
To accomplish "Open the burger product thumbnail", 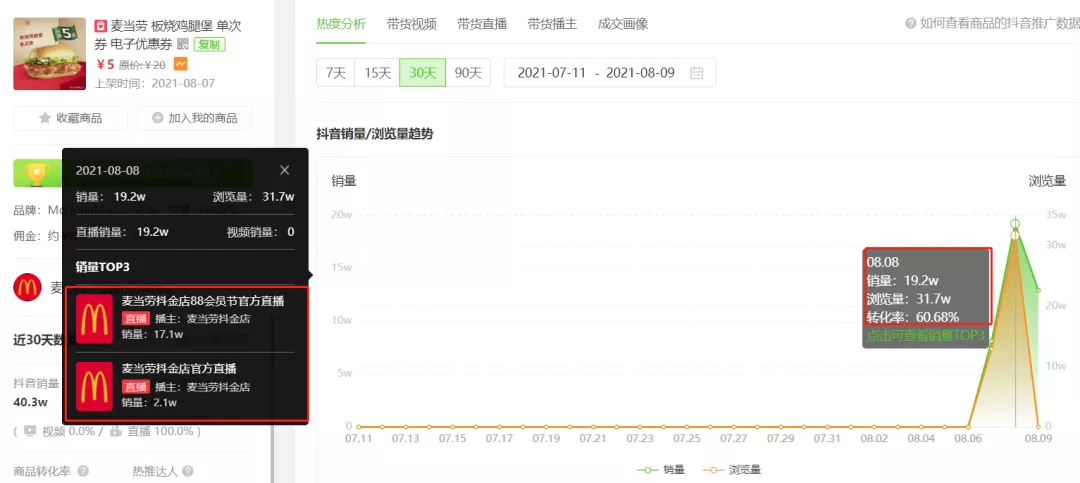I will tap(50, 54).
